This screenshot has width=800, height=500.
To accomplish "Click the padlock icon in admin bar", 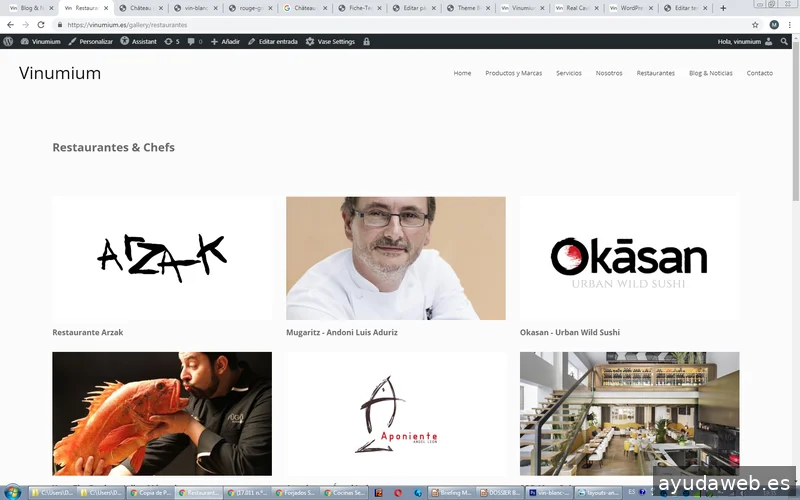I will (366, 42).
